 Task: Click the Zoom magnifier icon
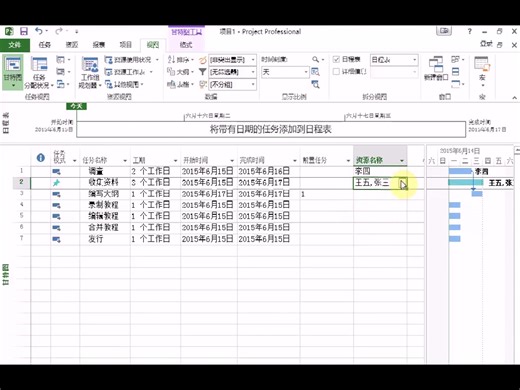click(x=315, y=60)
